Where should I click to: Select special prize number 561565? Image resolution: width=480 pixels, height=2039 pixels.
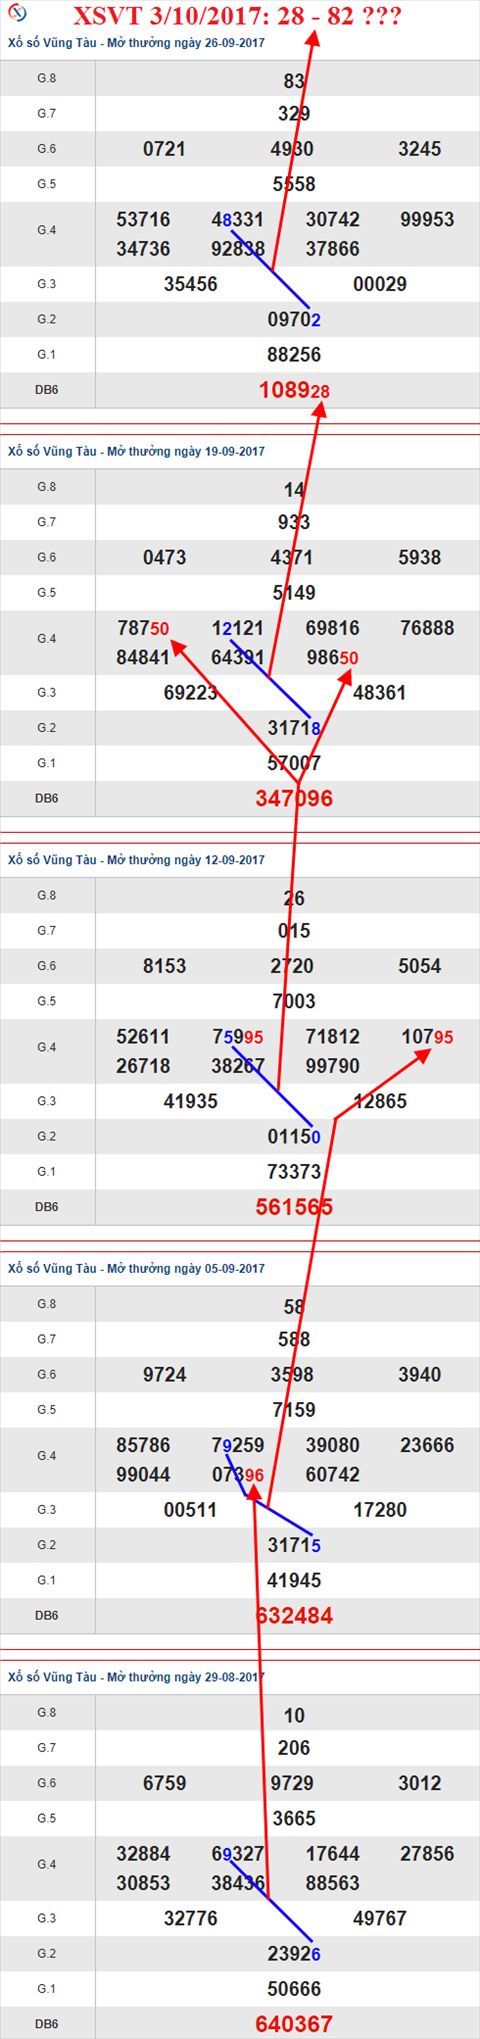tap(294, 1207)
